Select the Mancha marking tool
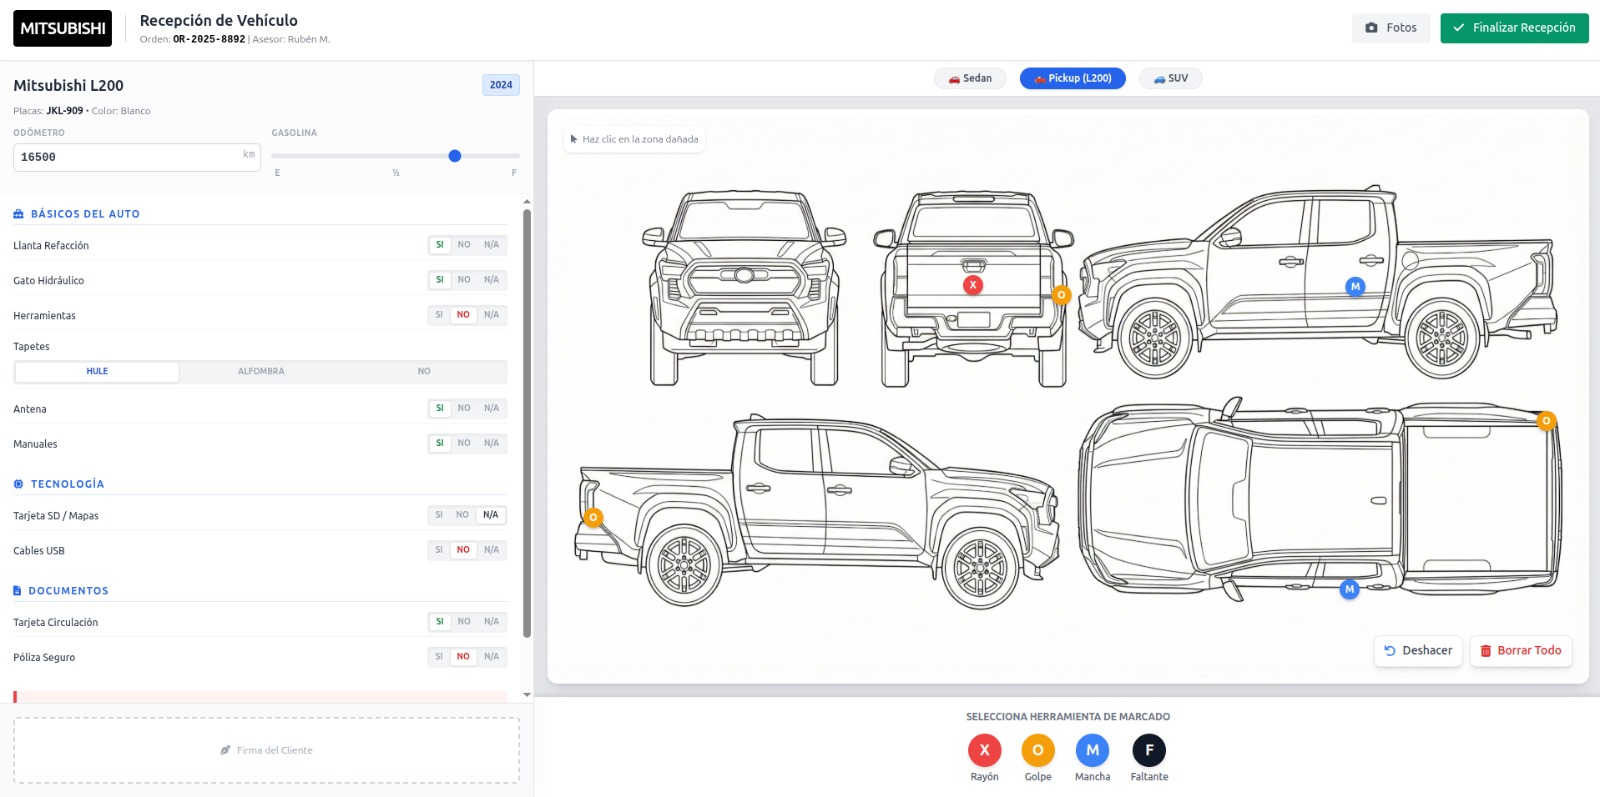 [1092, 750]
